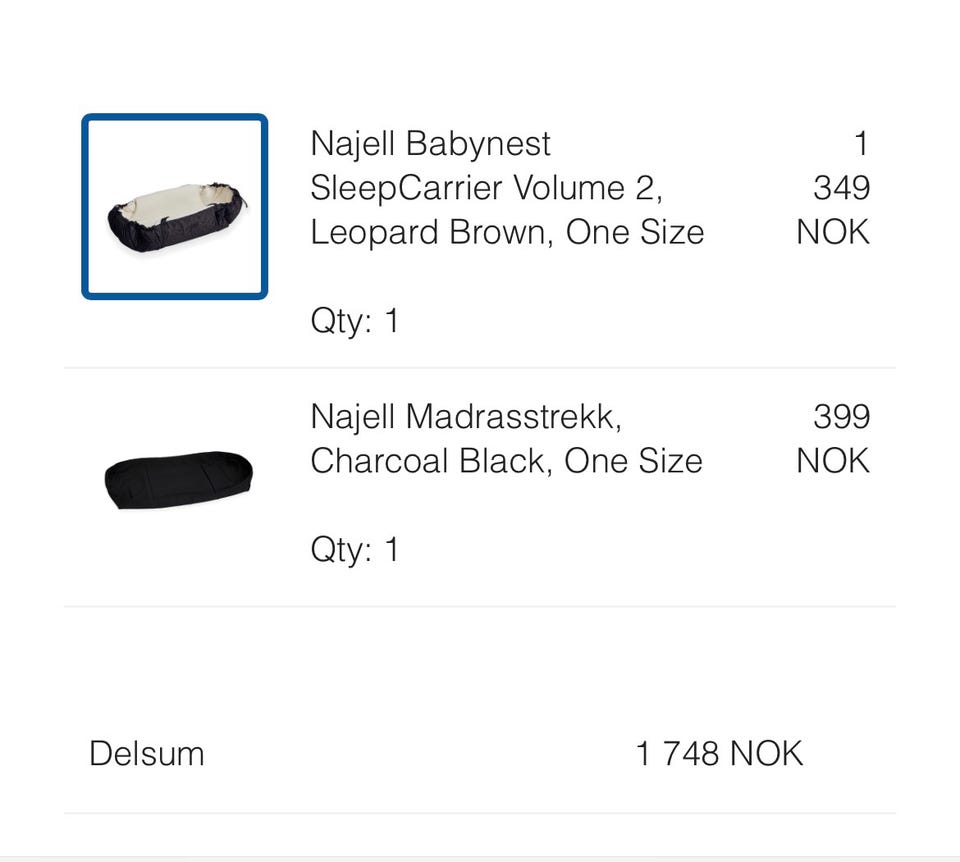Click the digit 1 above the 349 price
Viewport: 960px width, 862px height.
861,144
